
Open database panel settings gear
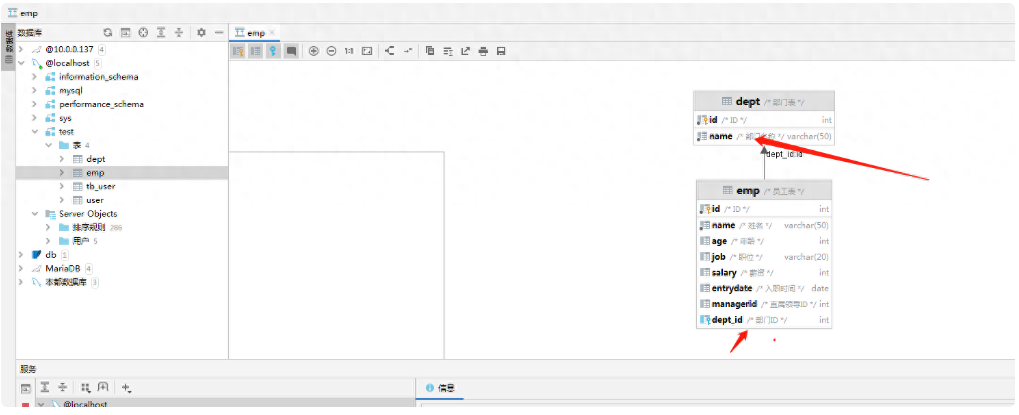pyautogui.click(x=201, y=32)
